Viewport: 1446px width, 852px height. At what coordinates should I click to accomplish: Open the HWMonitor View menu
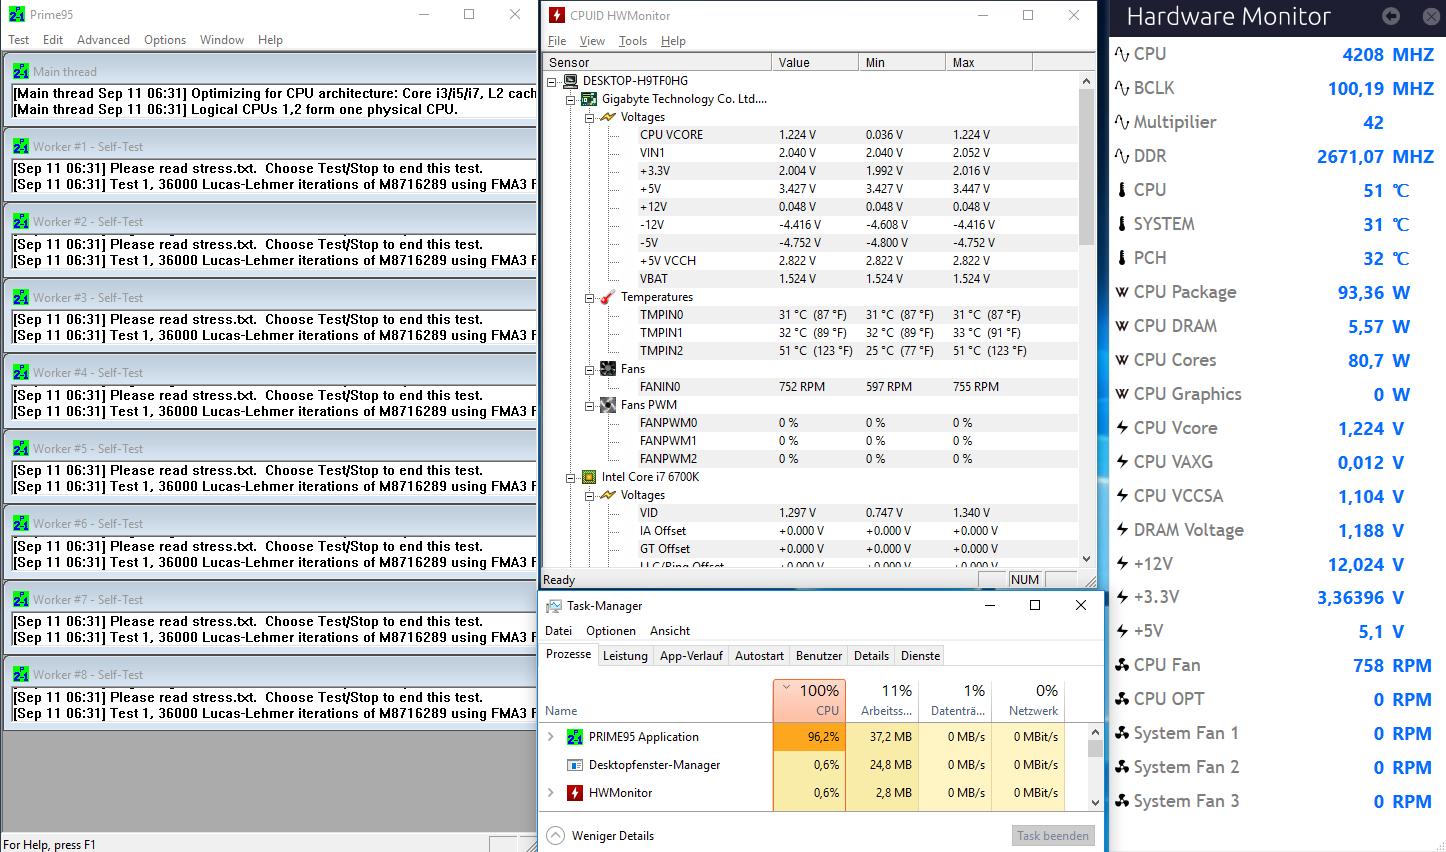592,41
